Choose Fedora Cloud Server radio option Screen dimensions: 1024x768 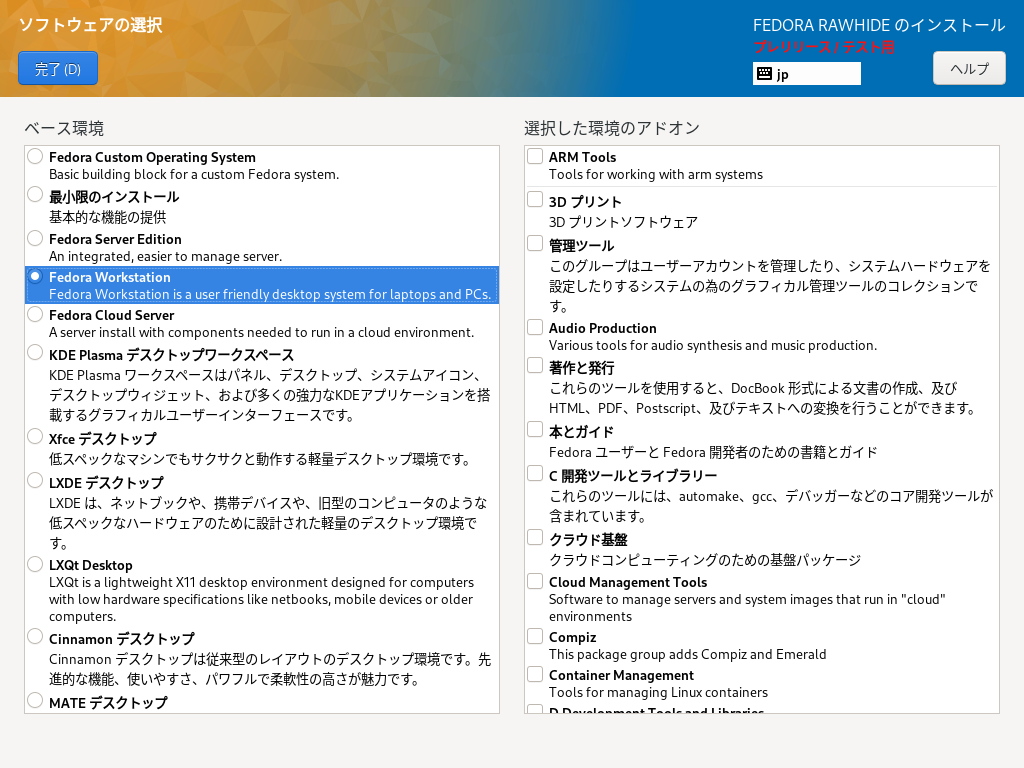[35, 314]
